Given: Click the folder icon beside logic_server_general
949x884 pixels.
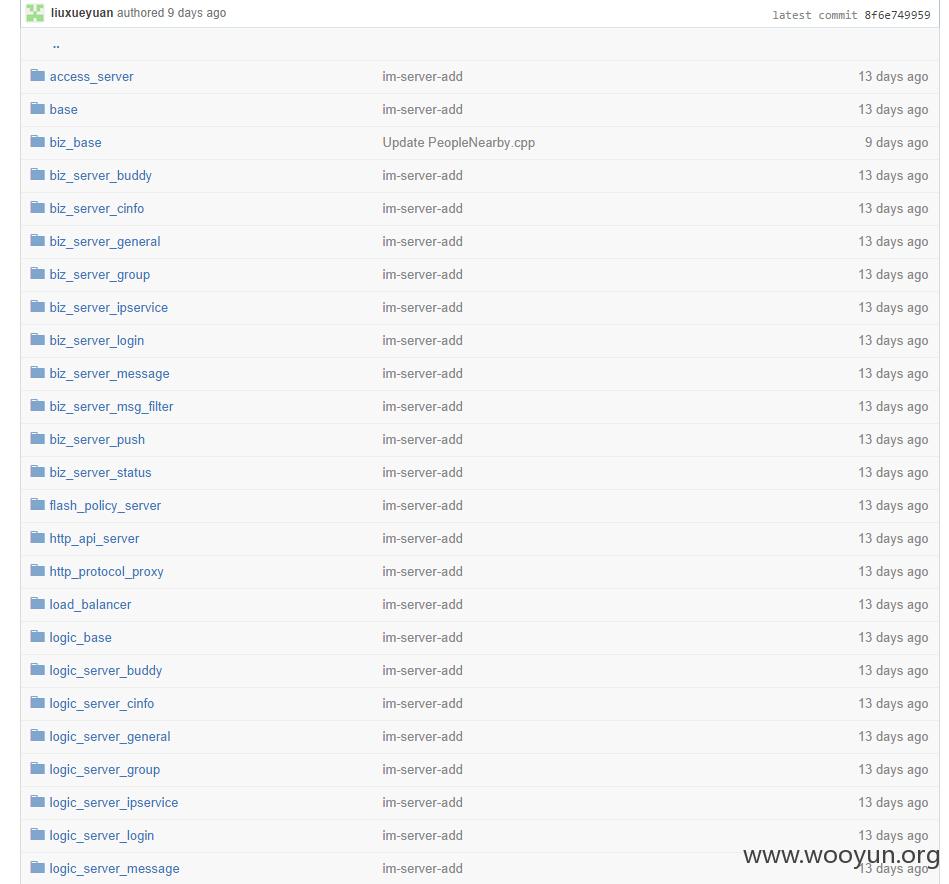Looking at the screenshot, I should [38, 735].
